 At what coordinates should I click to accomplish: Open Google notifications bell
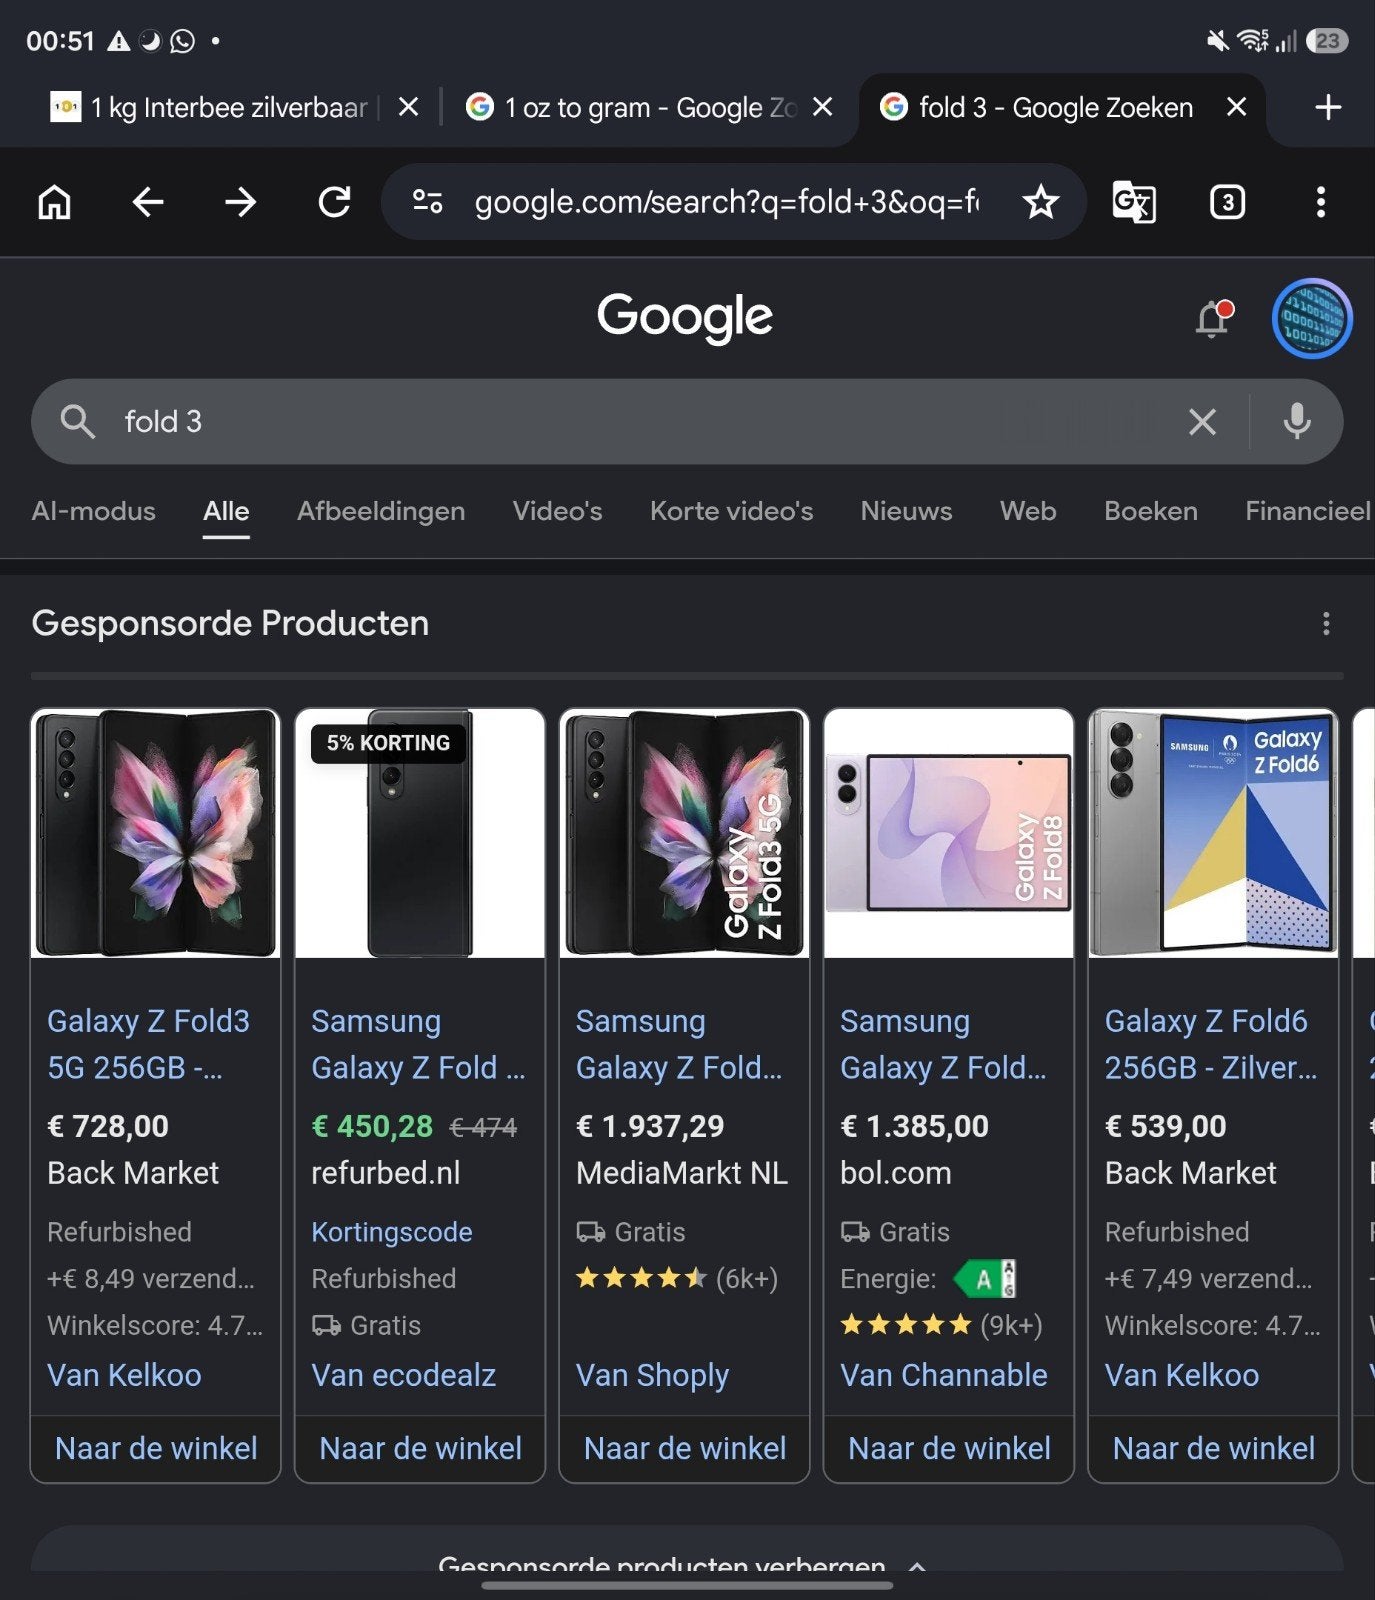[1213, 319]
